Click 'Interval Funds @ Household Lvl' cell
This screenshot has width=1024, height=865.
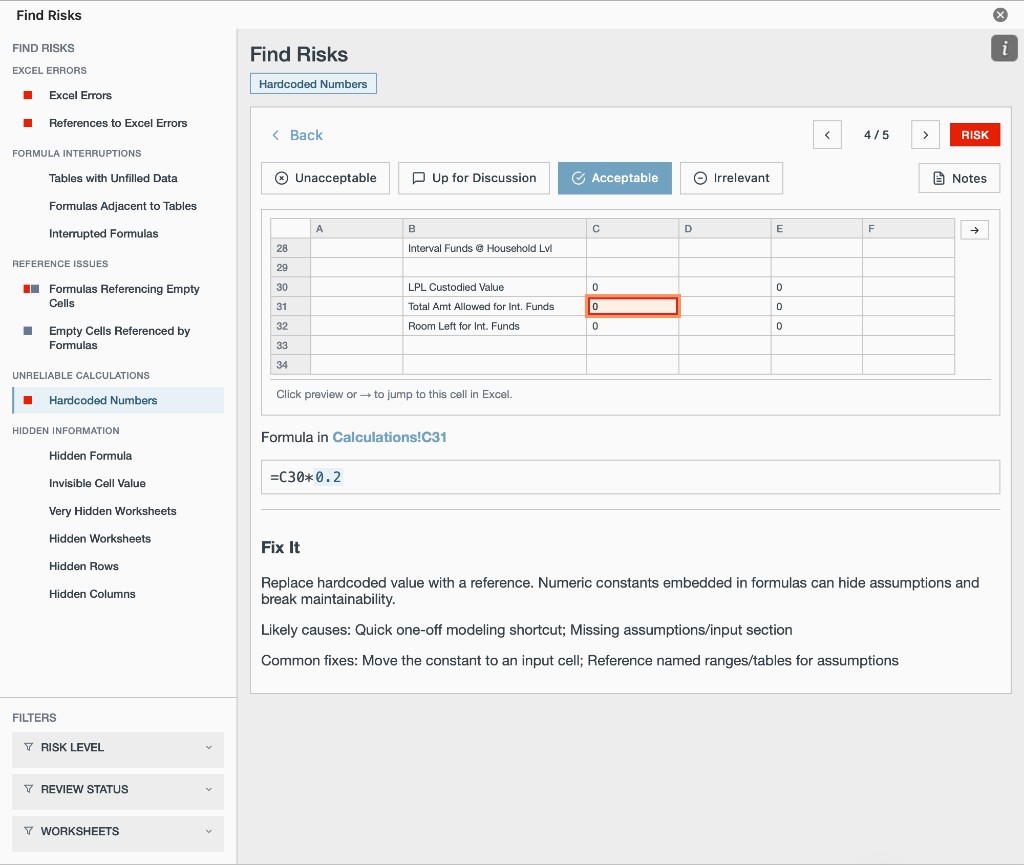[494, 248]
